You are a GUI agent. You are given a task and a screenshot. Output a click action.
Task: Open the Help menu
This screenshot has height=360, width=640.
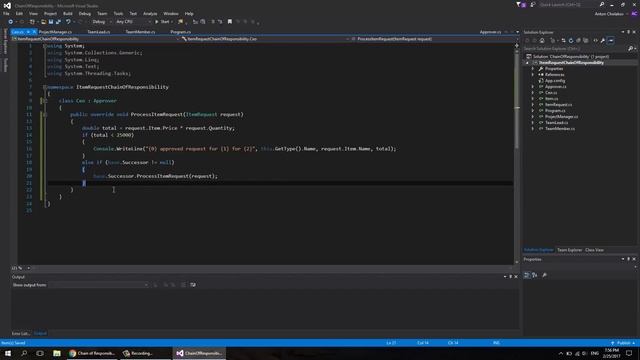pyautogui.click(x=189, y=13)
